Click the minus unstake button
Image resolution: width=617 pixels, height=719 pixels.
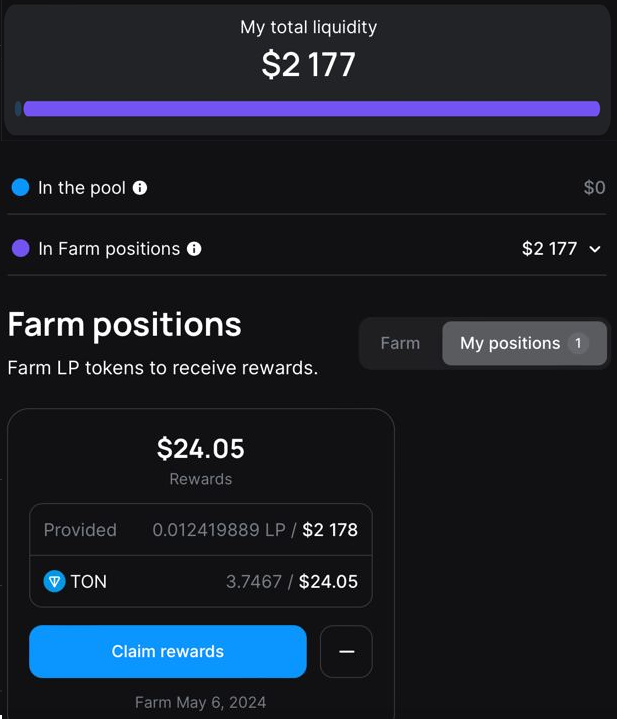pyautogui.click(x=346, y=651)
